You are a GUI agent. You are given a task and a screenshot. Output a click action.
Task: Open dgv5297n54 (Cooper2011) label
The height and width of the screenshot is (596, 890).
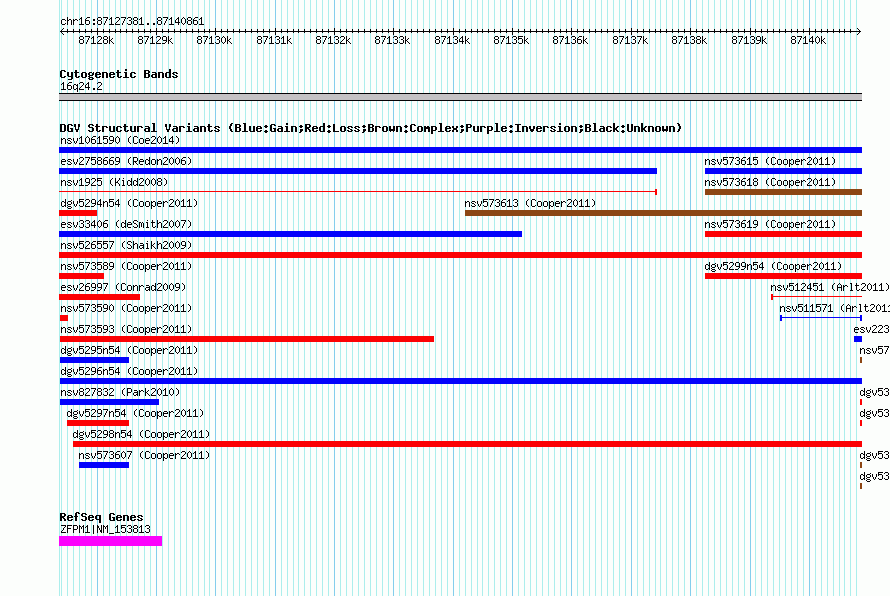tap(135, 413)
